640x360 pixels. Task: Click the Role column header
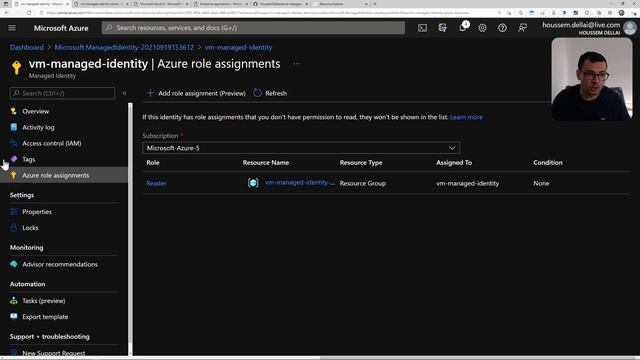pyautogui.click(x=153, y=162)
